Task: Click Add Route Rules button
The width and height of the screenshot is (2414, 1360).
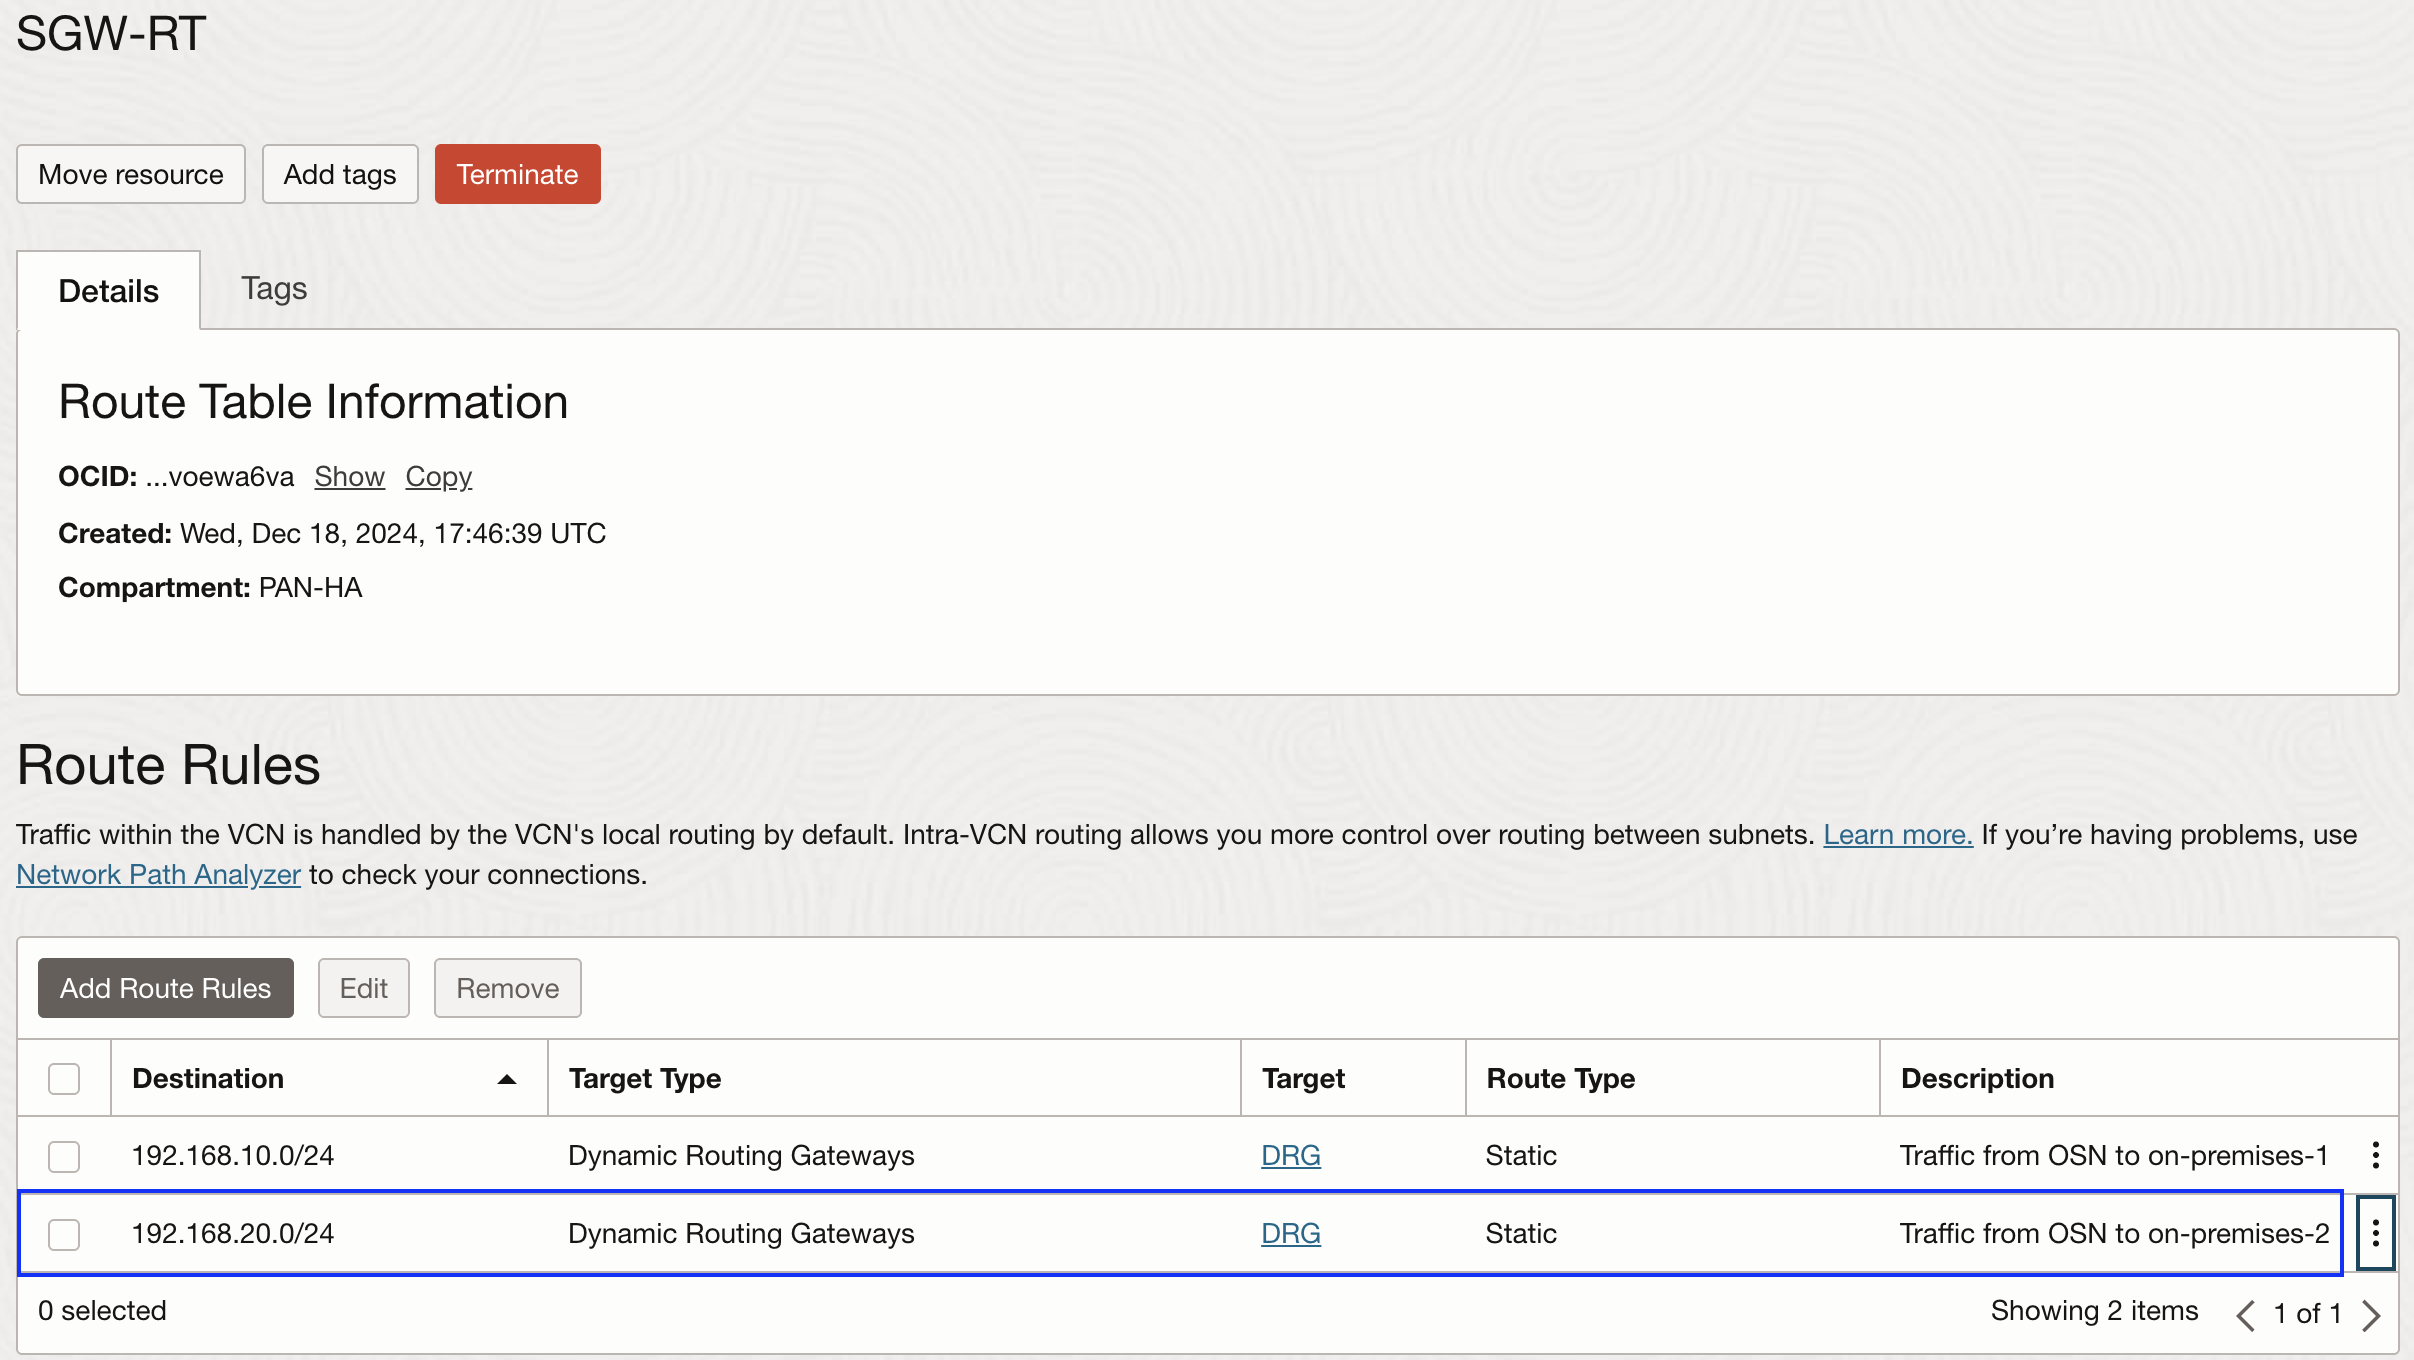Action: click(x=165, y=988)
